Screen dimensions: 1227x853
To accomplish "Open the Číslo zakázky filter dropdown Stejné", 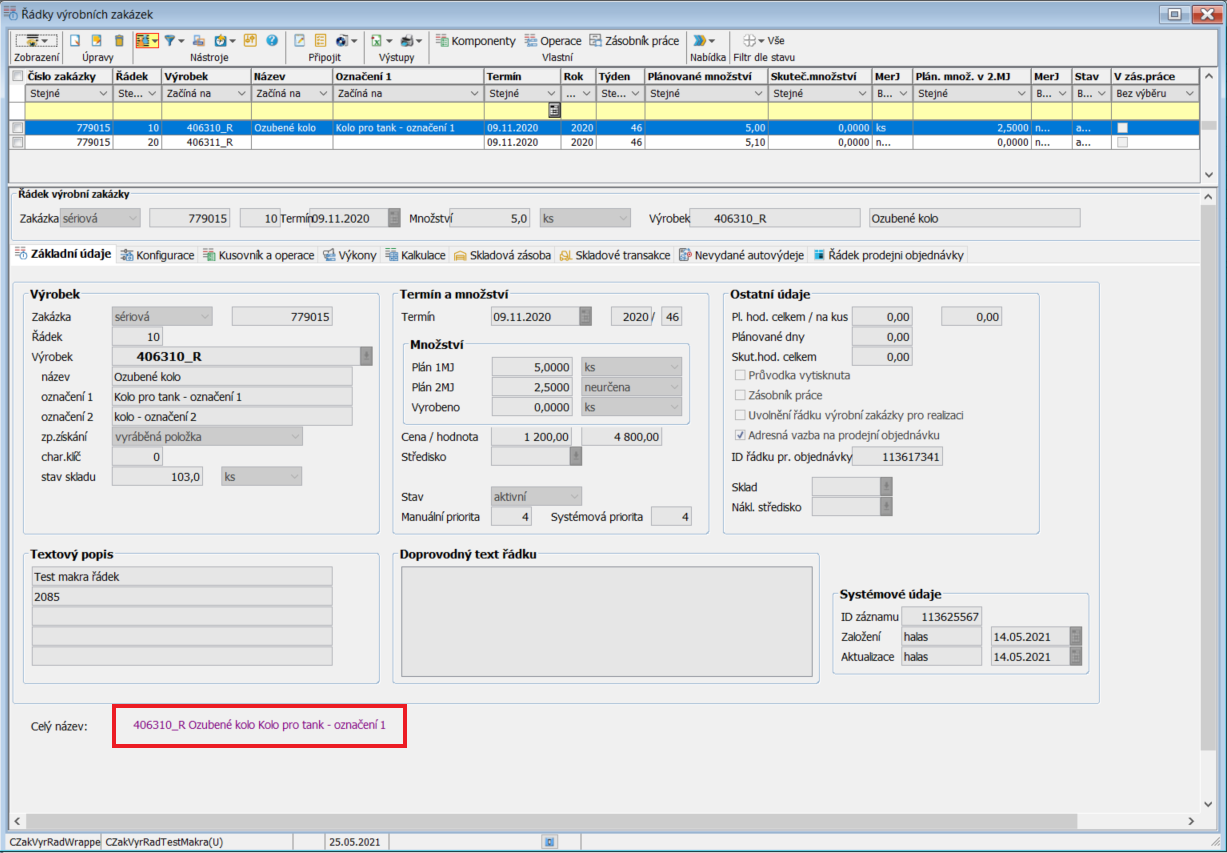I will pyautogui.click(x=105, y=94).
